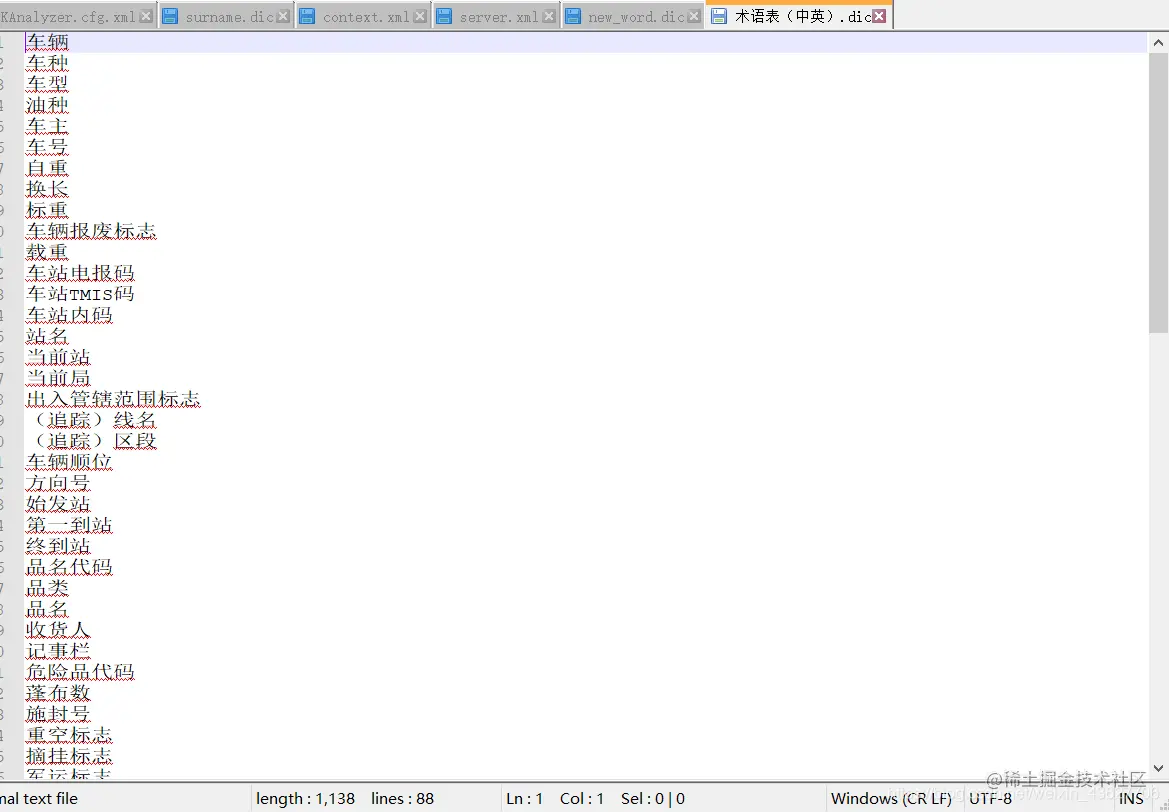This screenshot has width=1169, height=812.
Task: Switch to the surname.dic tab
Action: [x=229, y=16]
